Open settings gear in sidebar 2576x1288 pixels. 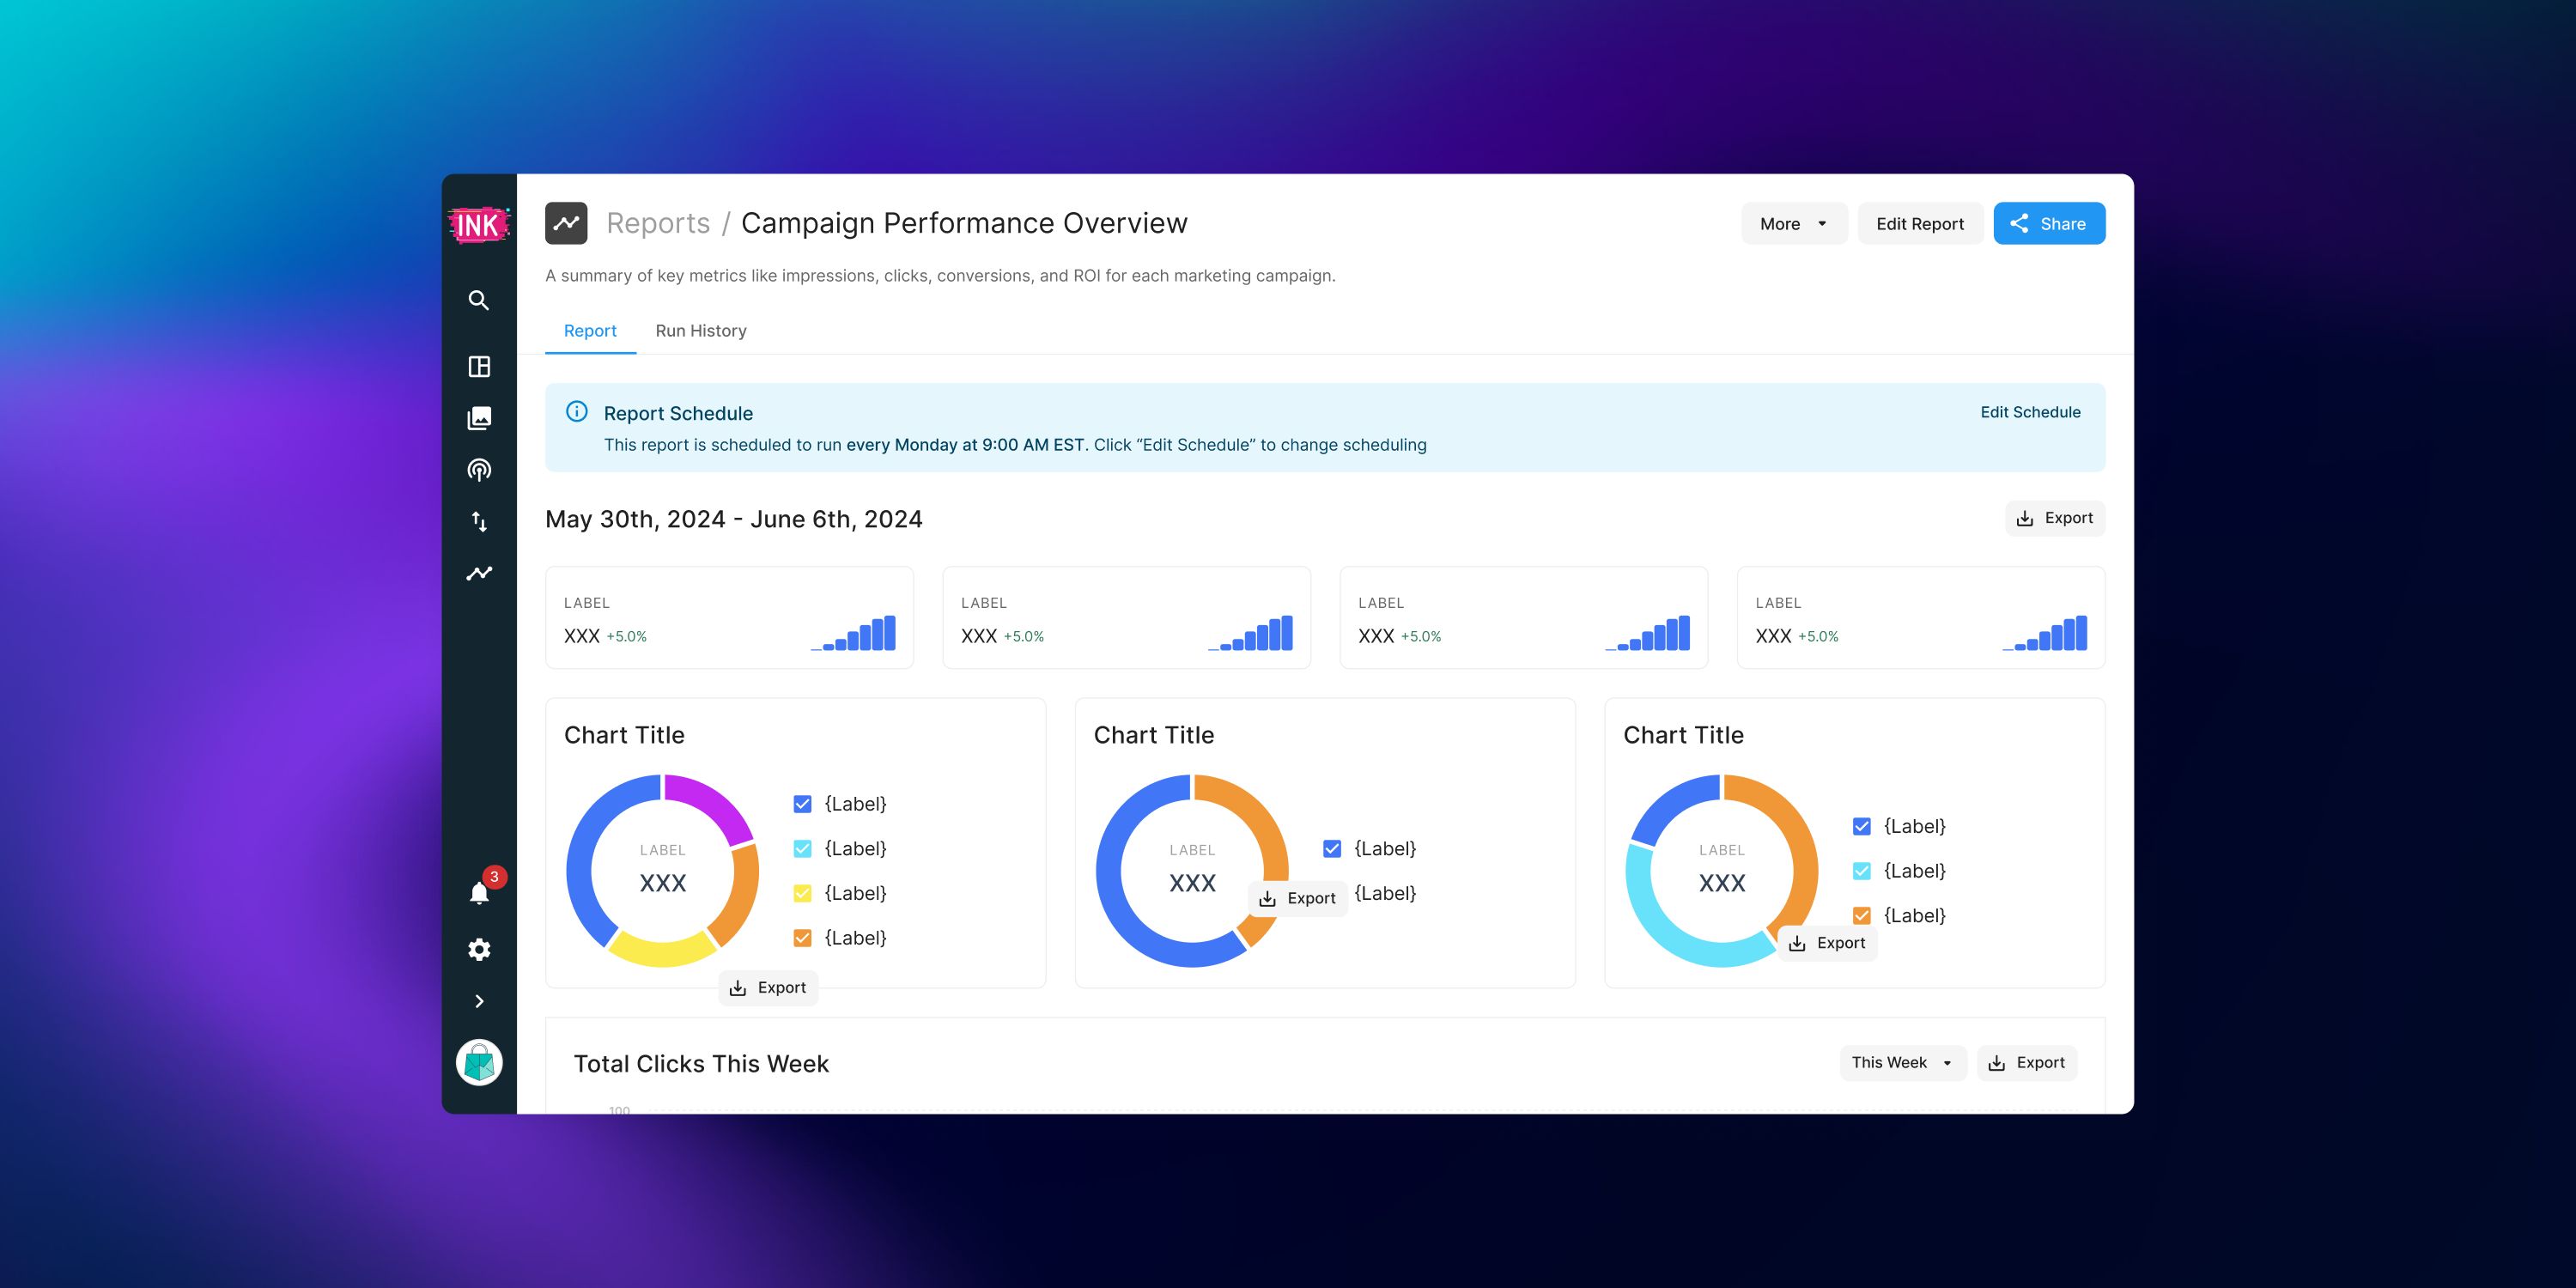(479, 949)
